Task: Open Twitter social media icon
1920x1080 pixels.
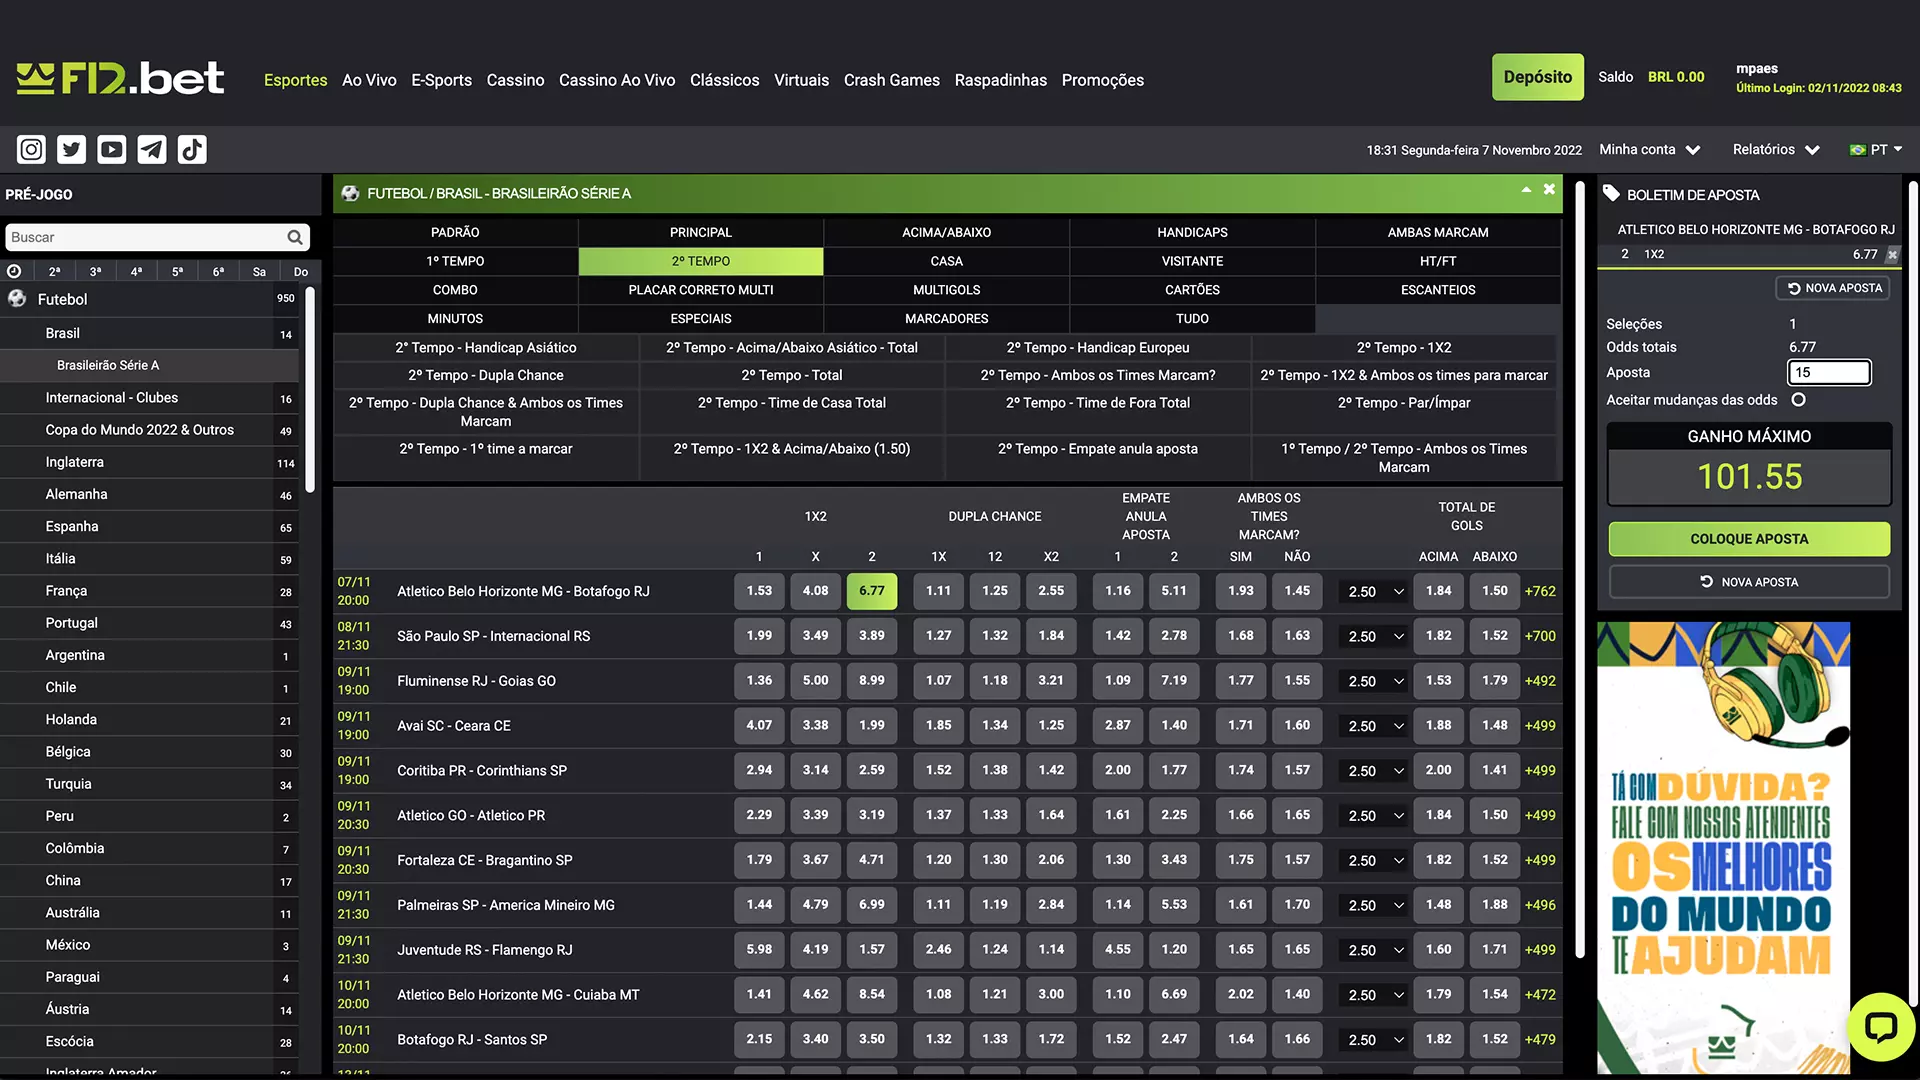Action: click(70, 148)
